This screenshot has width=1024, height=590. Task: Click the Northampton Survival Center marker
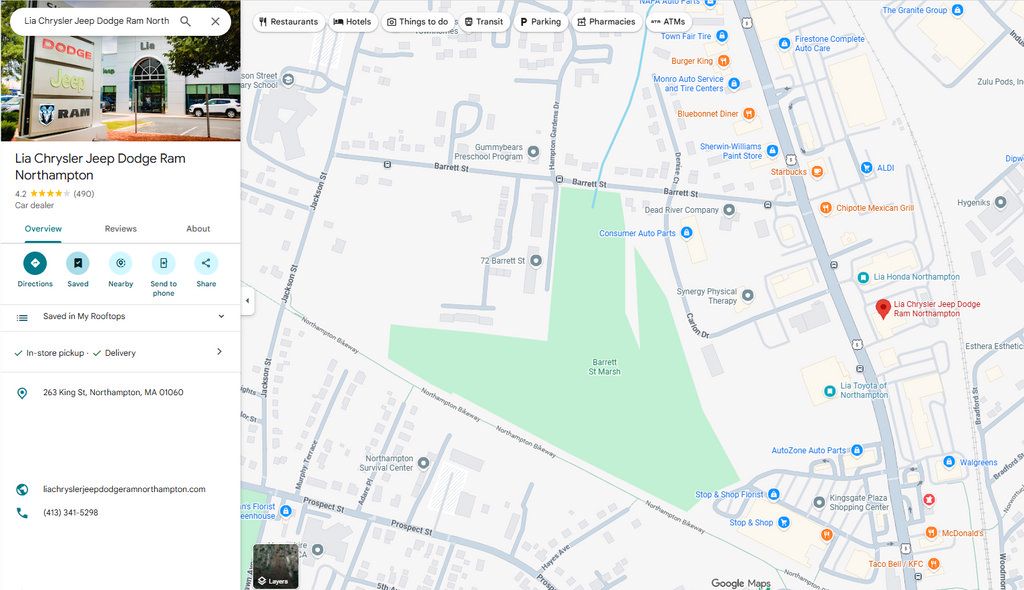click(423, 463)
